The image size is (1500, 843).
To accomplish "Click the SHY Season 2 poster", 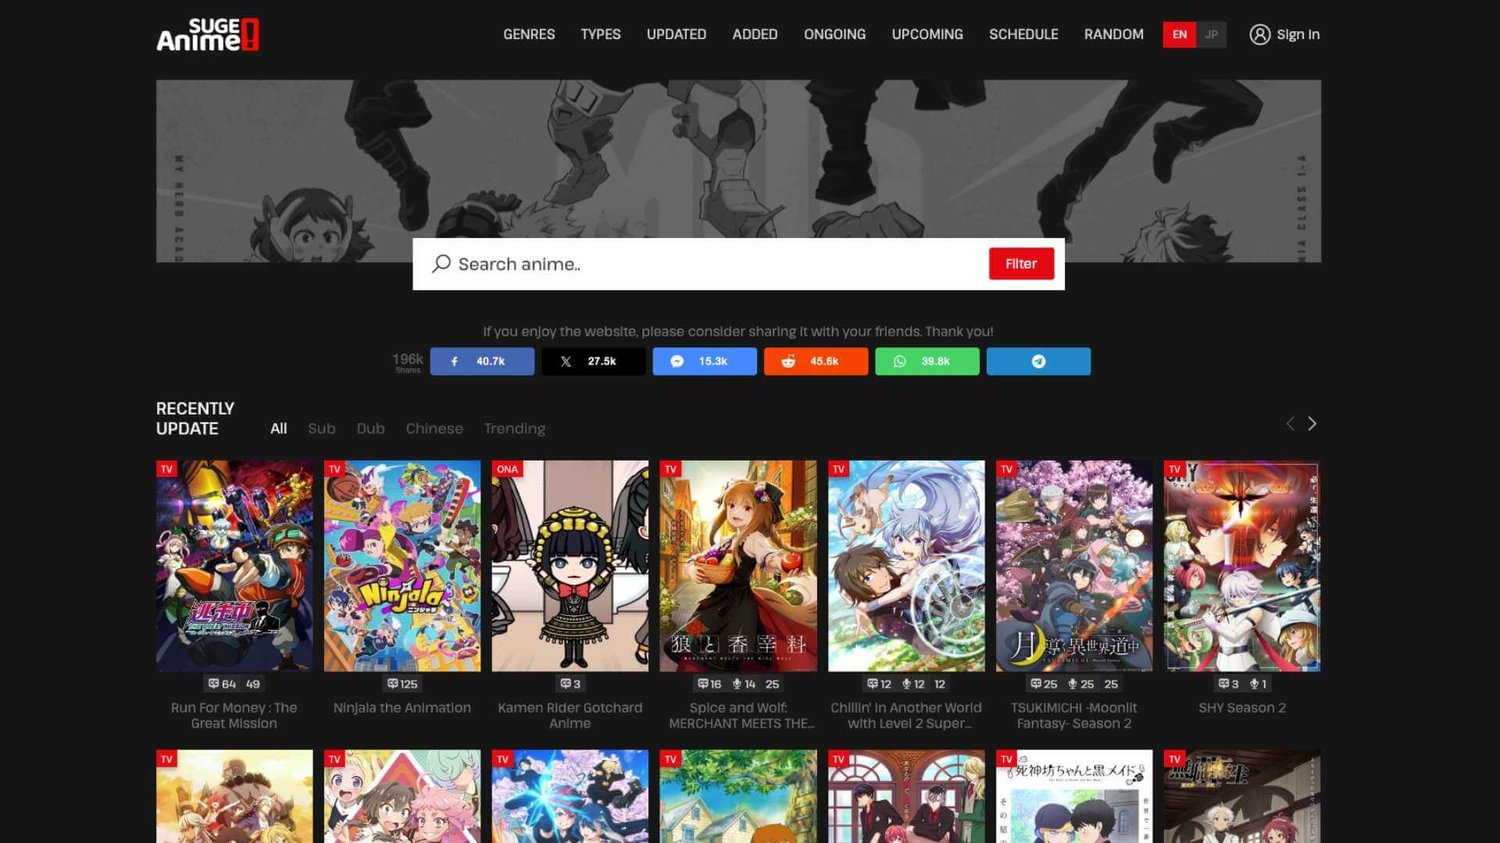I will click(x=1242, y=566).
